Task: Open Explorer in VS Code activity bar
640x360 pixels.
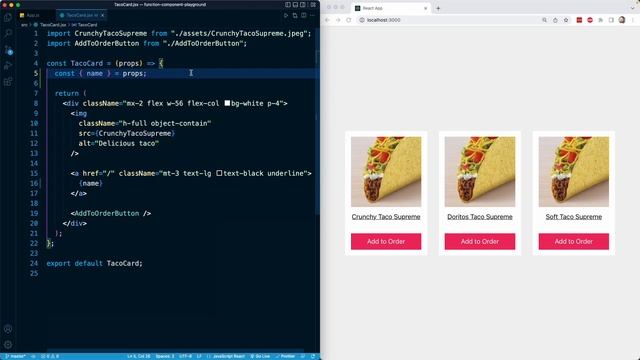Action: pos(8,18)
